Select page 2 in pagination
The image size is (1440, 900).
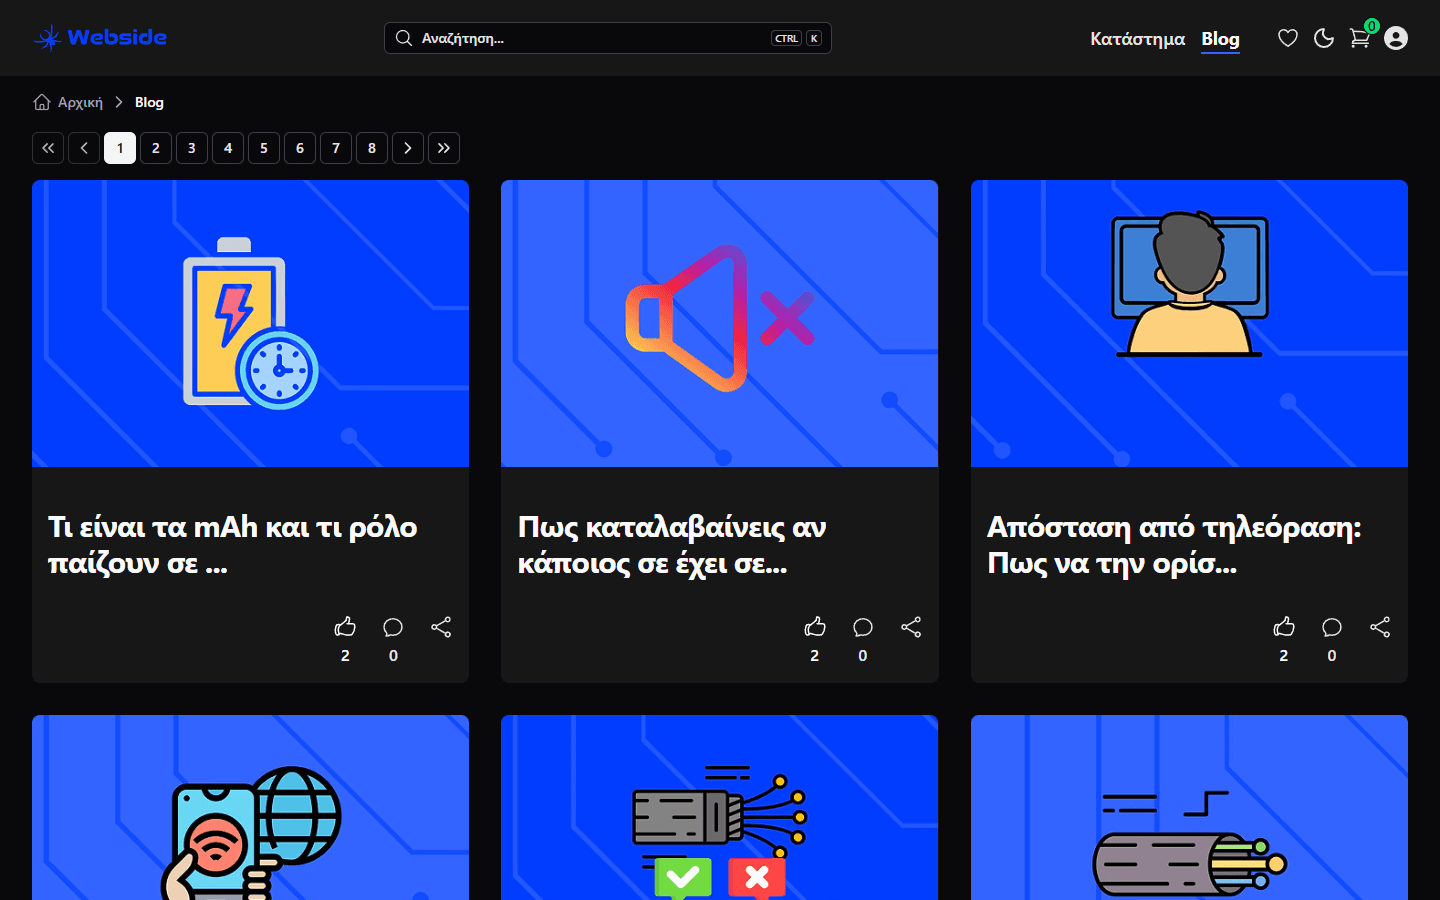(156, 148)
